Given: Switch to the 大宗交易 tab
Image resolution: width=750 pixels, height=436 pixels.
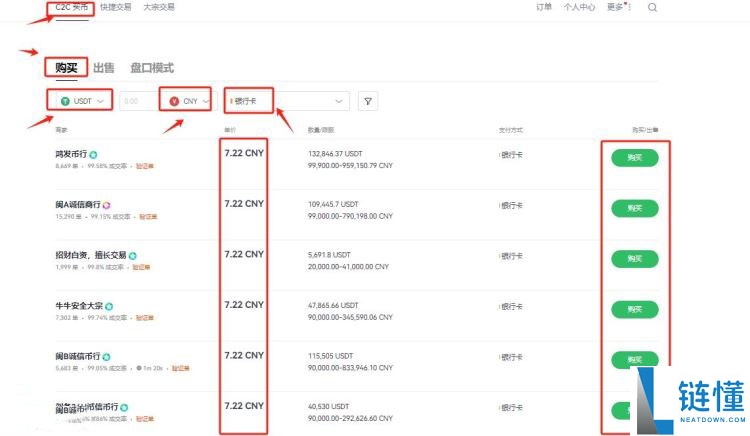Looking at the screenshot, I should coord(159,7).
